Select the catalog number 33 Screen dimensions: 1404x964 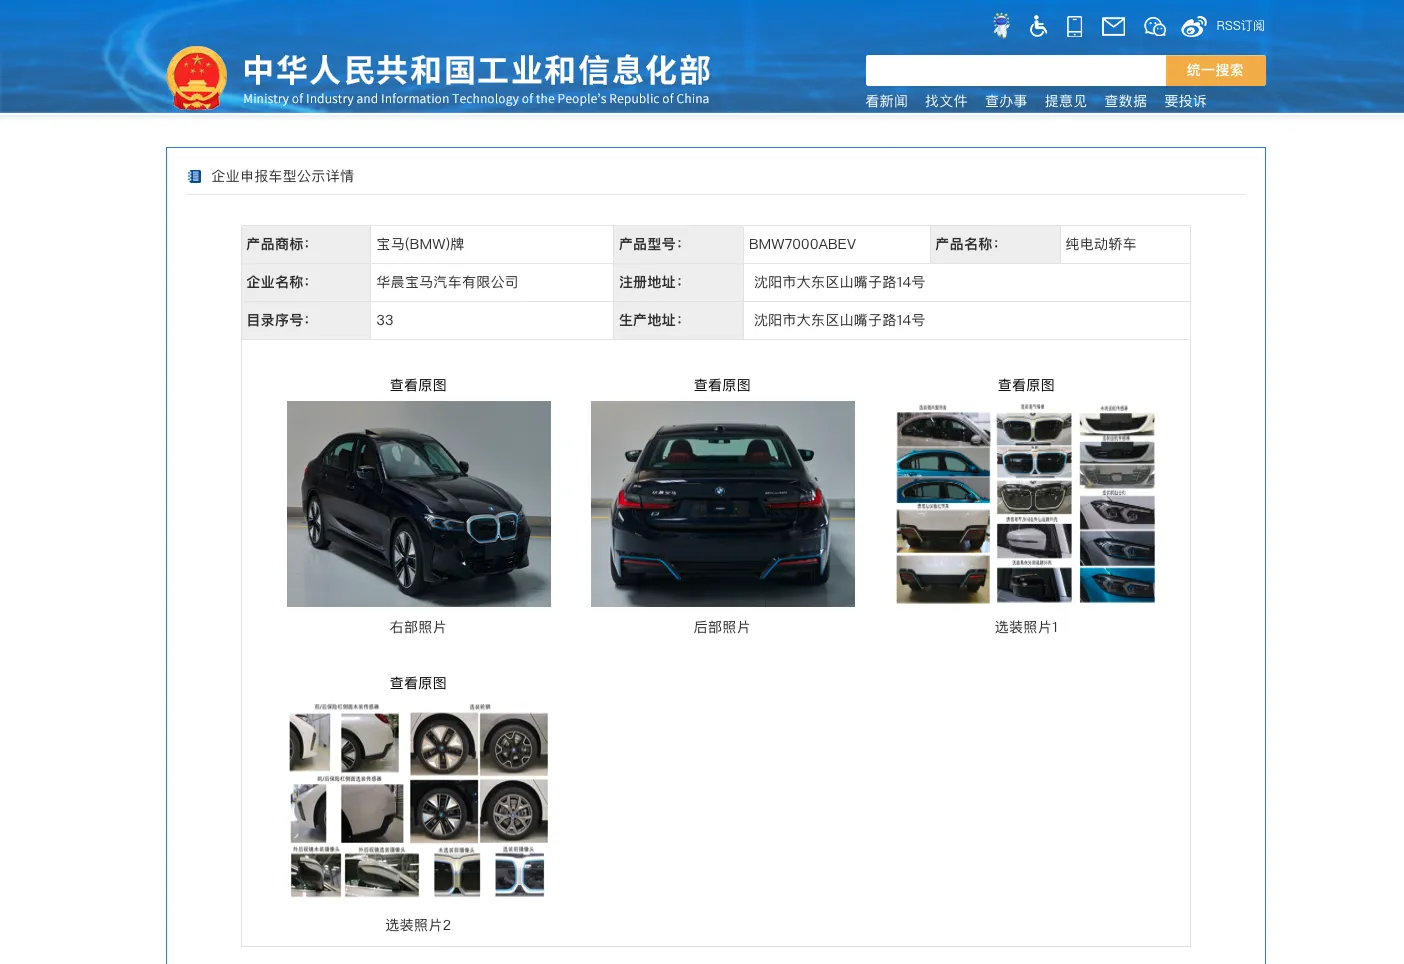tap(385, 320)
